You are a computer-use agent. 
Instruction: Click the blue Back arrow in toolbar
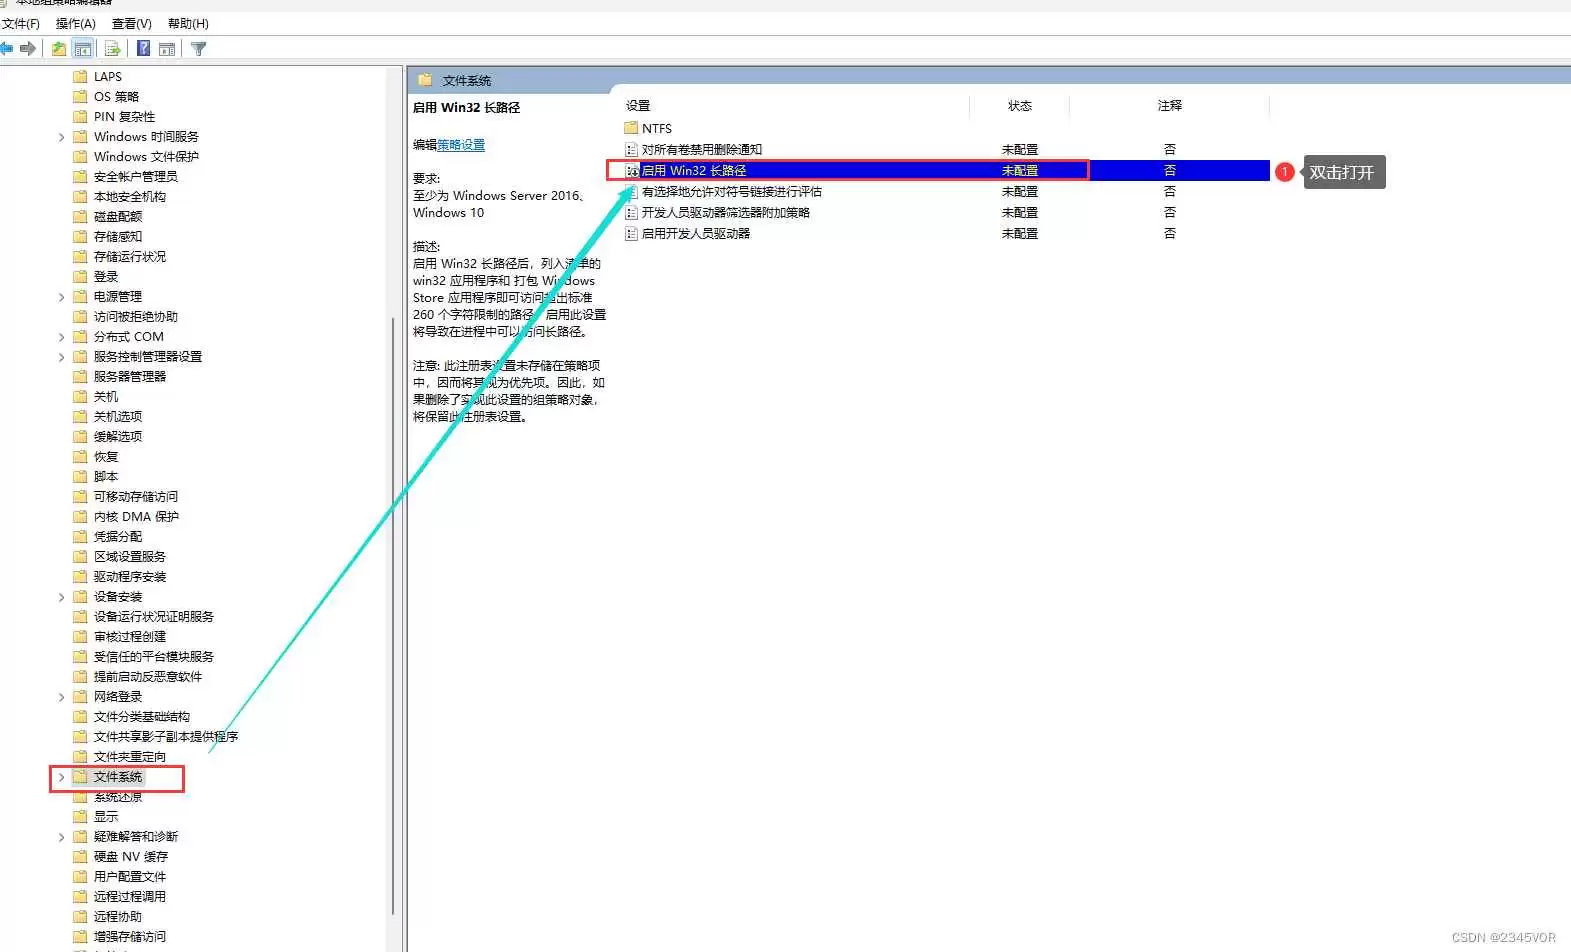pyautogui.click(x=7, y=48)
